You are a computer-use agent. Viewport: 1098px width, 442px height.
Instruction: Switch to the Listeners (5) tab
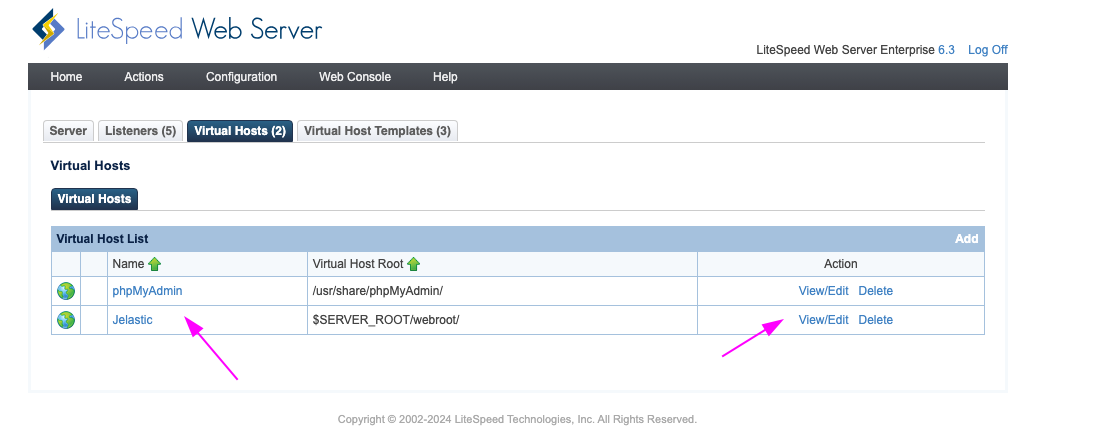pyautogui.click(x=141, y=131)
